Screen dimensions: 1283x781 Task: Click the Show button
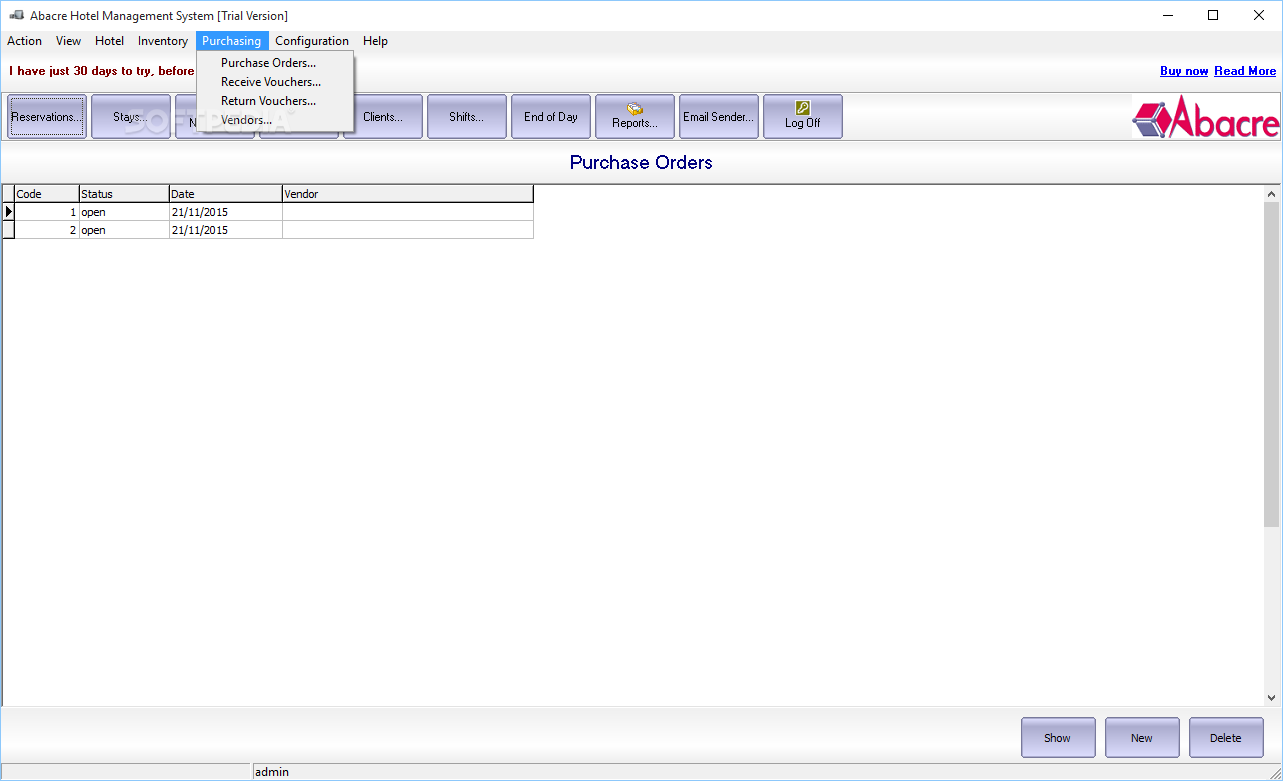click(x=1058, y=738)
